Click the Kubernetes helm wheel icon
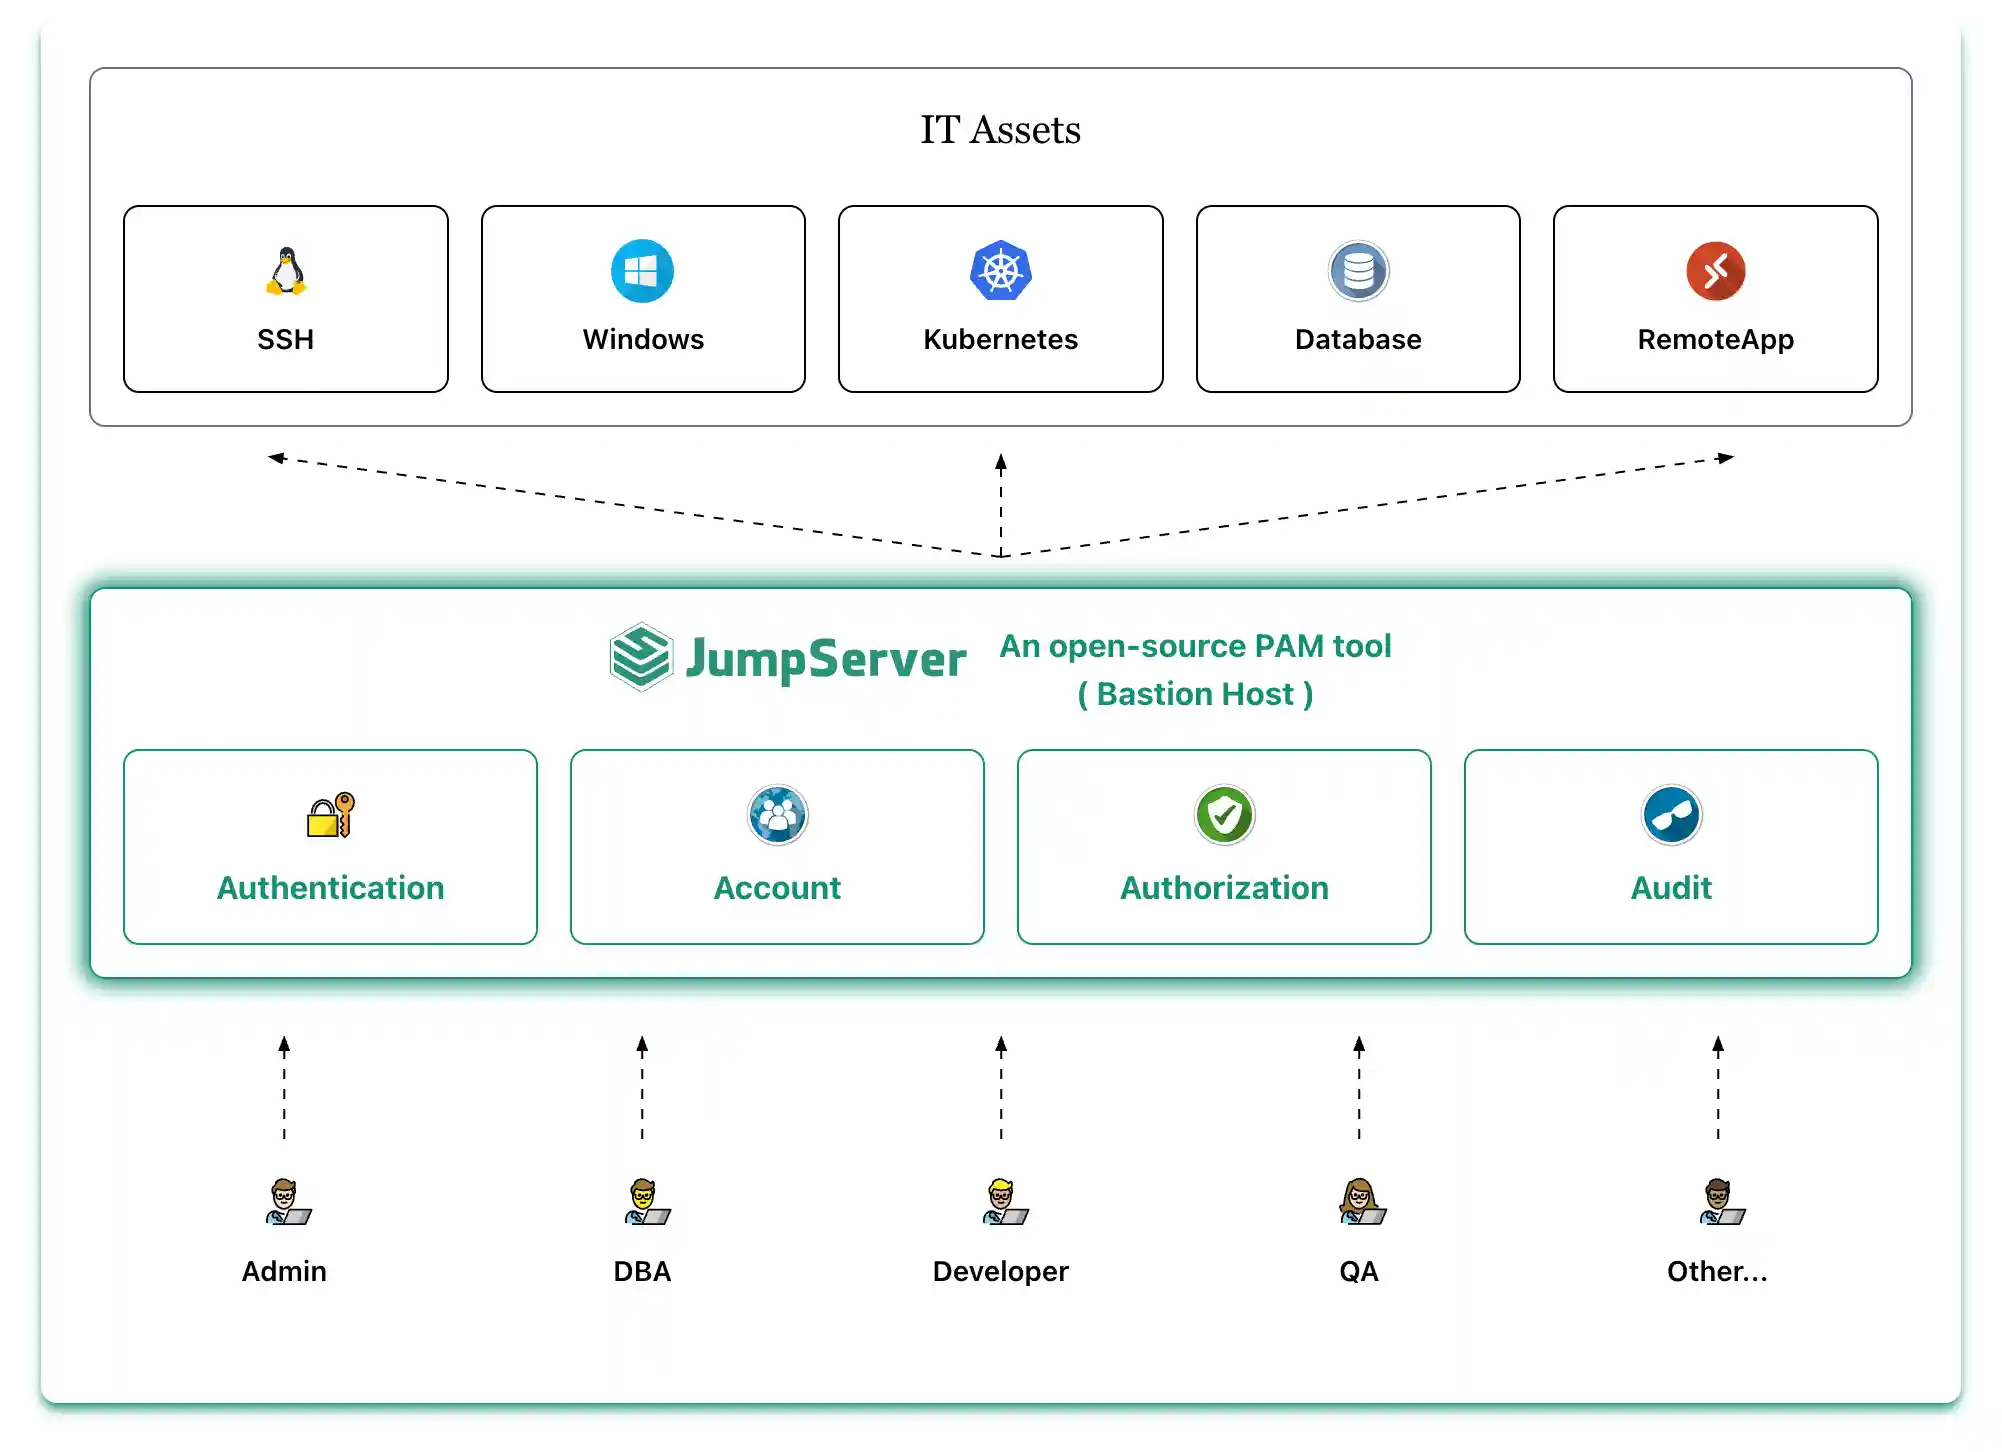Viewport: 2002px width, 1452px height. click(x=1000, y=271)
